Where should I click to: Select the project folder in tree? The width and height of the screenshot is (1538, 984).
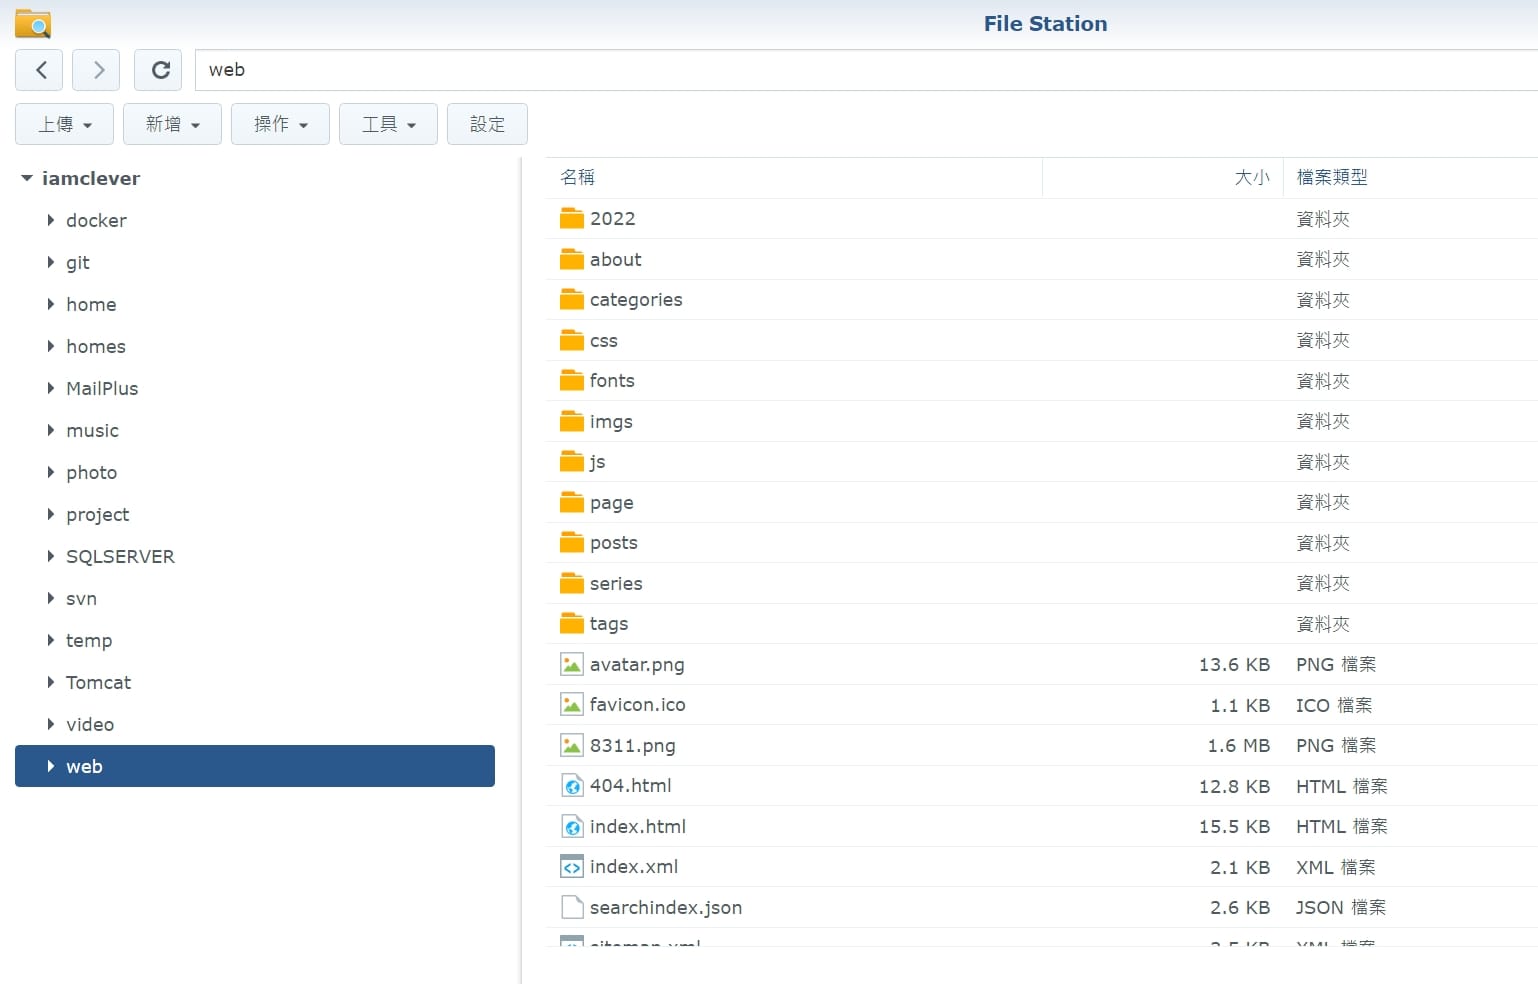tap(97, 515)
